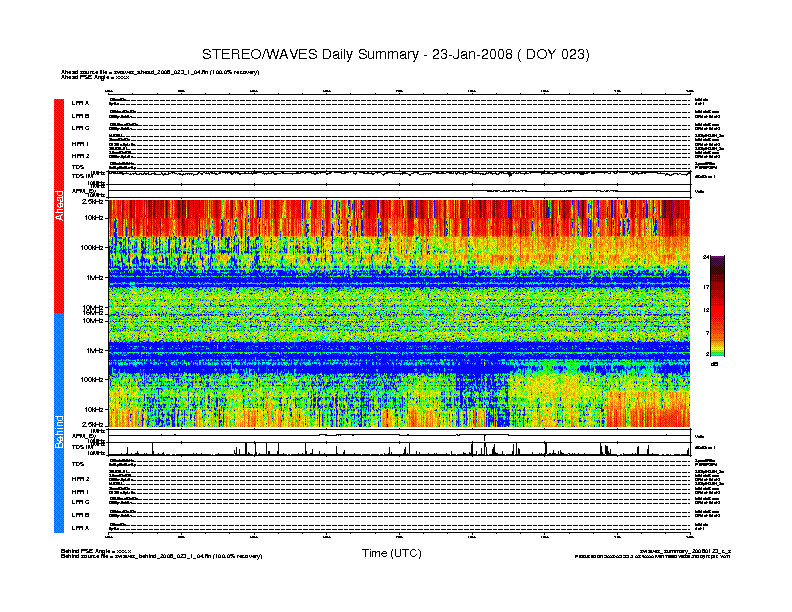Image resolution: width=792 pixels, height=612 pixels.
Task: Click the 'Ahead source file' text line
Action: coord(160,72)
